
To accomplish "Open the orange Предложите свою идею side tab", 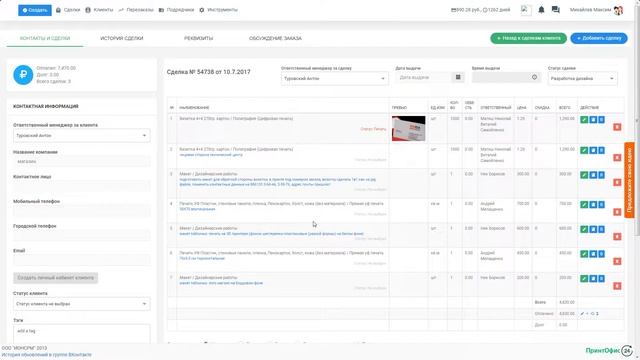I will (x=629, y=180).
